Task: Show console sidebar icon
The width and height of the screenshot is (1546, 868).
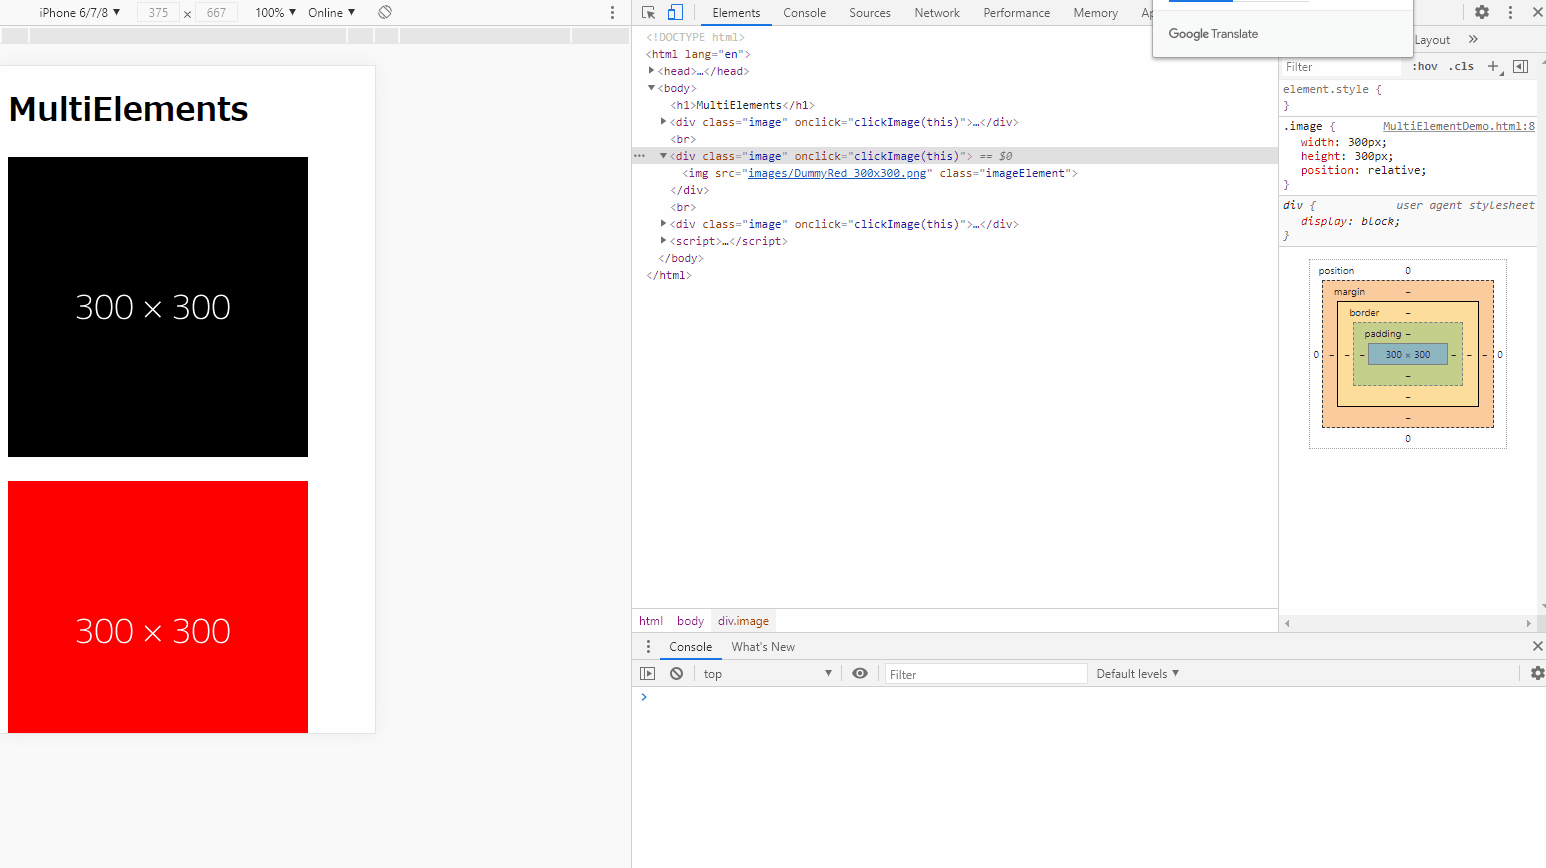Action: (647, 673)
